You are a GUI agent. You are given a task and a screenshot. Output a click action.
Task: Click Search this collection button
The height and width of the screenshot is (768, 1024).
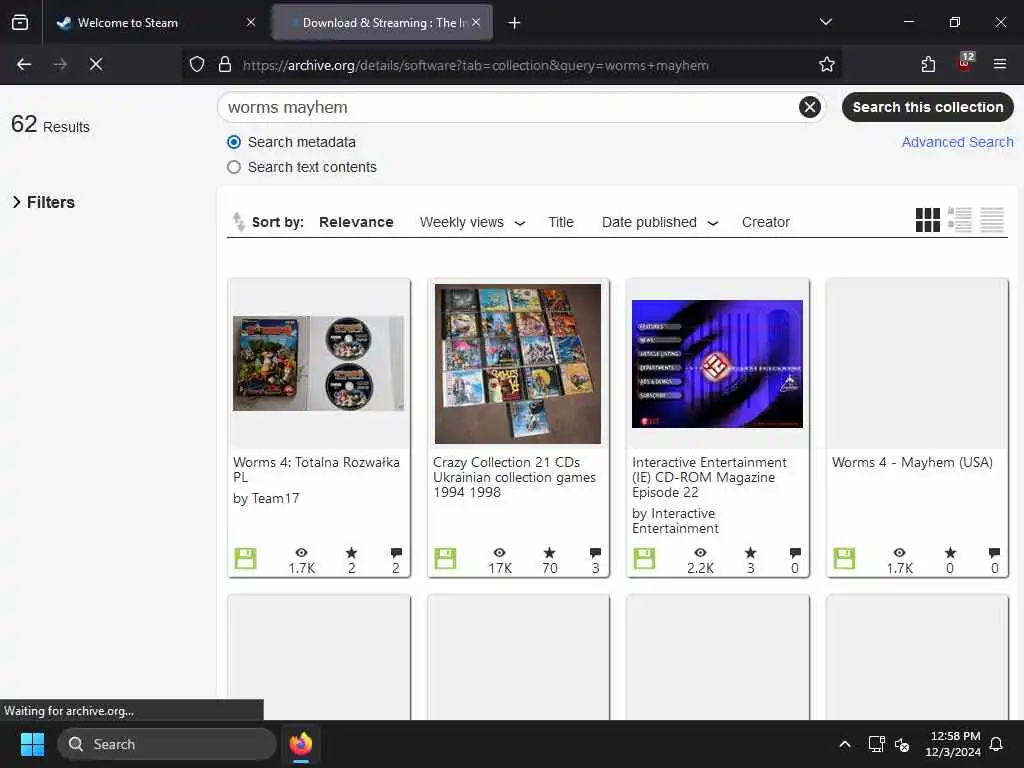pyautogui.click(x=927, y=106)
